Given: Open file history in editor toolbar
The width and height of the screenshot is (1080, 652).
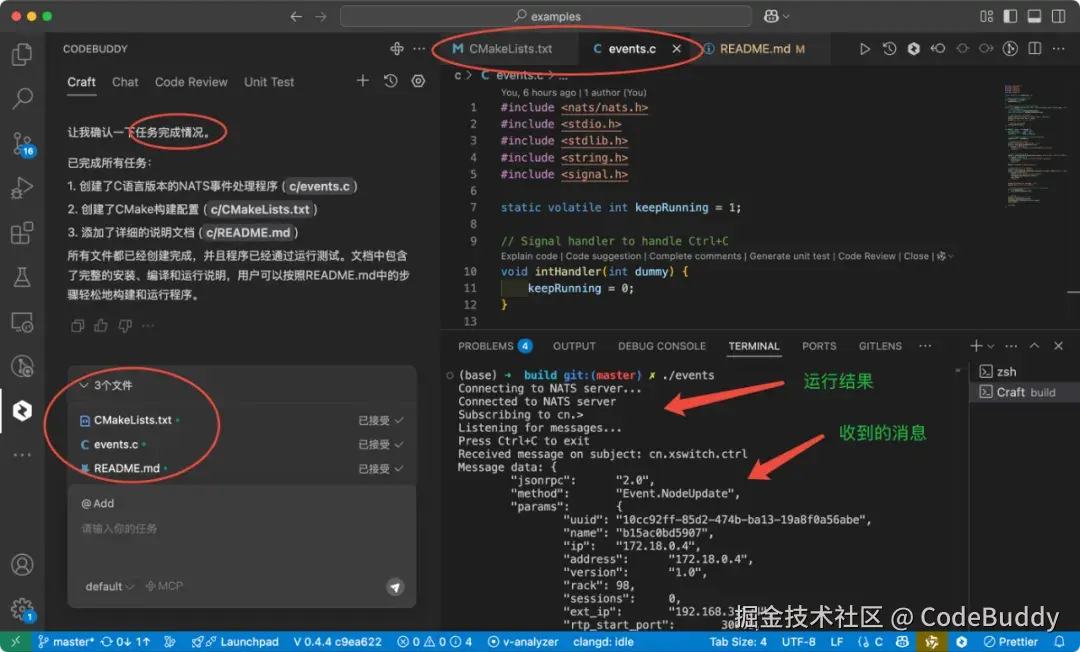Looking at the screenshot, I should tap(889, 49).
